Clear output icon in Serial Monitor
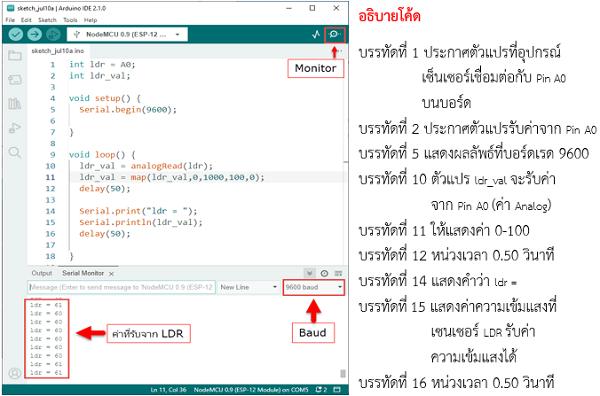Viewport: 600px width, 396px height. click(338, 273)
